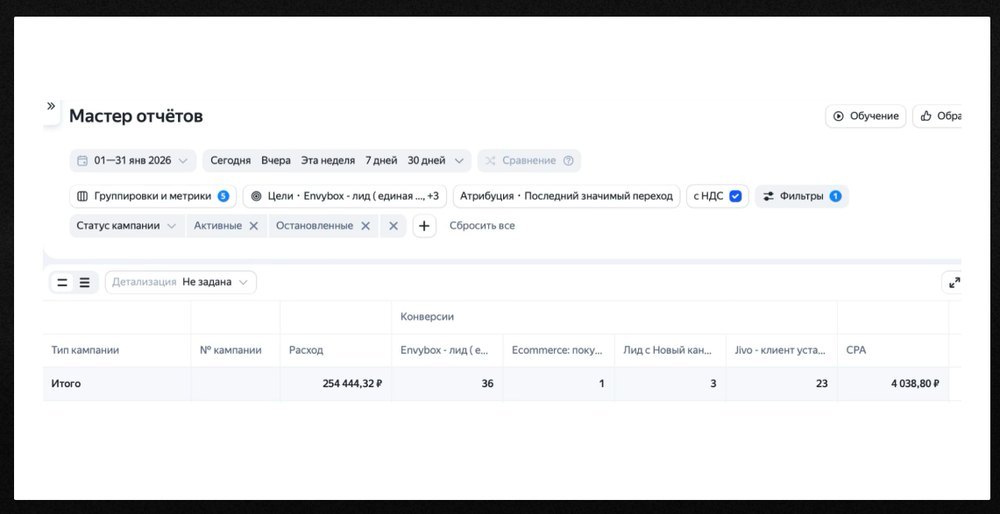Open the Обучение button
1000x514 pixels.
click(865, 116)
